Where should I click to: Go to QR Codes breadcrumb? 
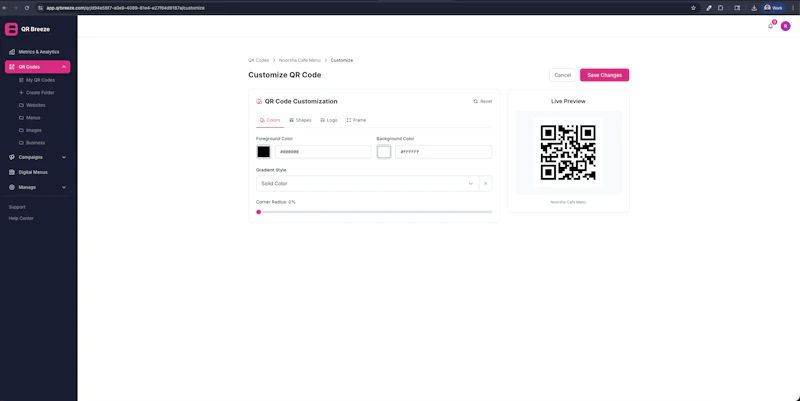[258, 60]
